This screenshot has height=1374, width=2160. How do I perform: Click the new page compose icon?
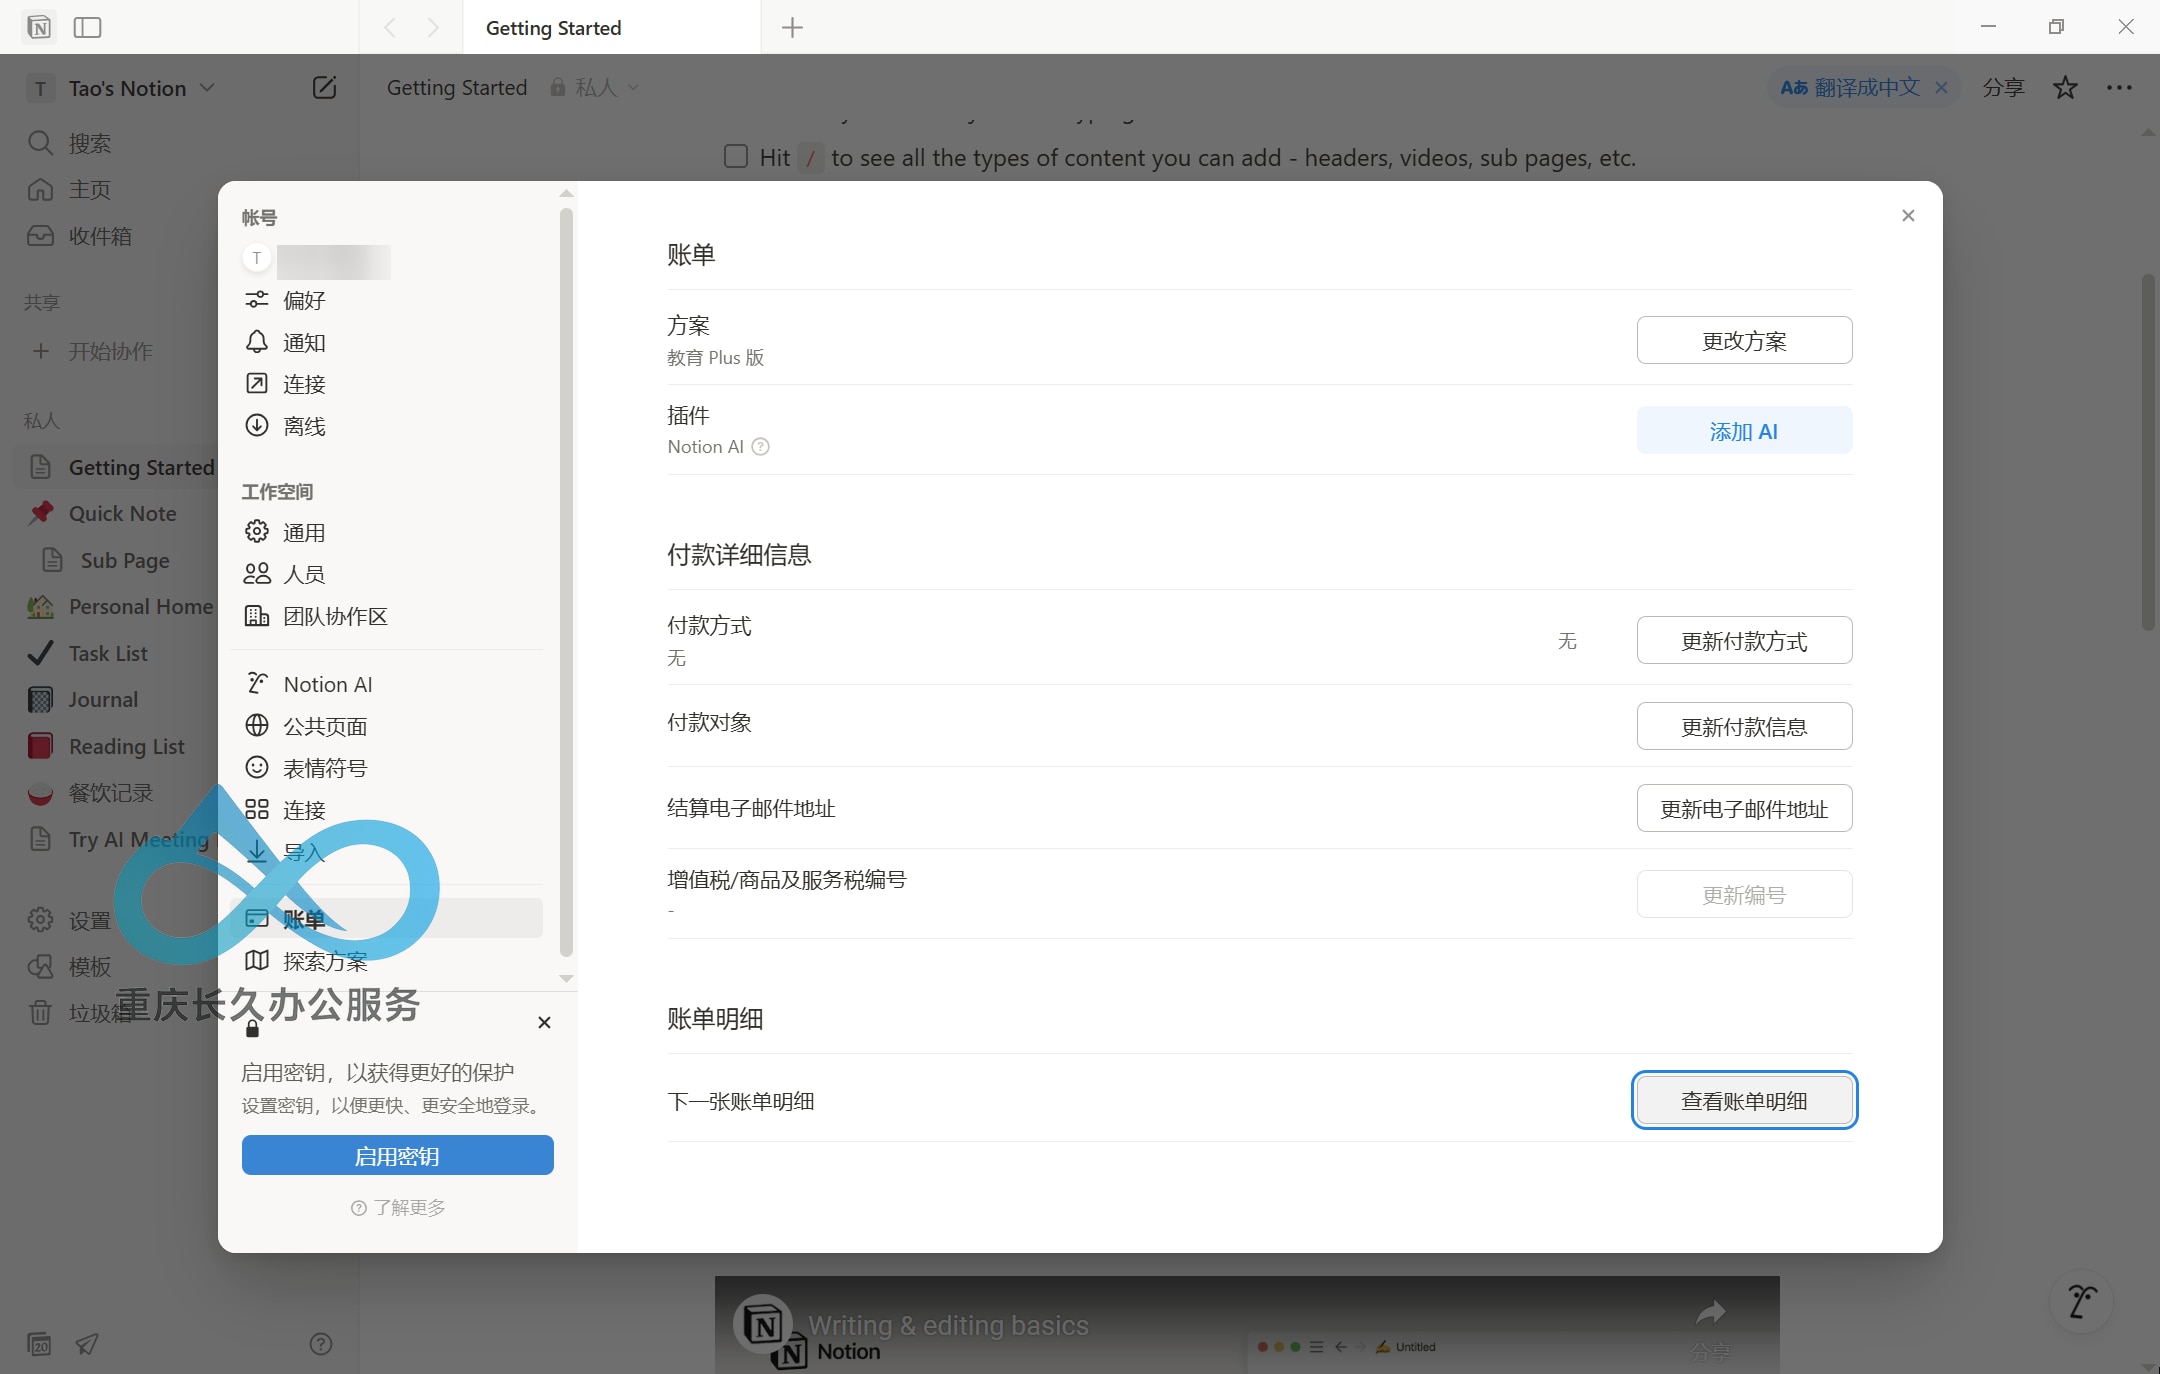click(x=324, y=88)
